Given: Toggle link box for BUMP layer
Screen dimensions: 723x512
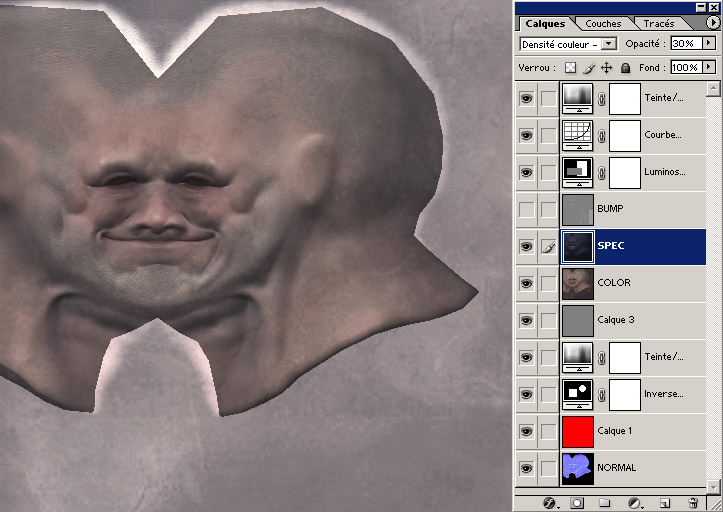Looking at the screenshot, I should pyautogui.click(x=548, y=209).
